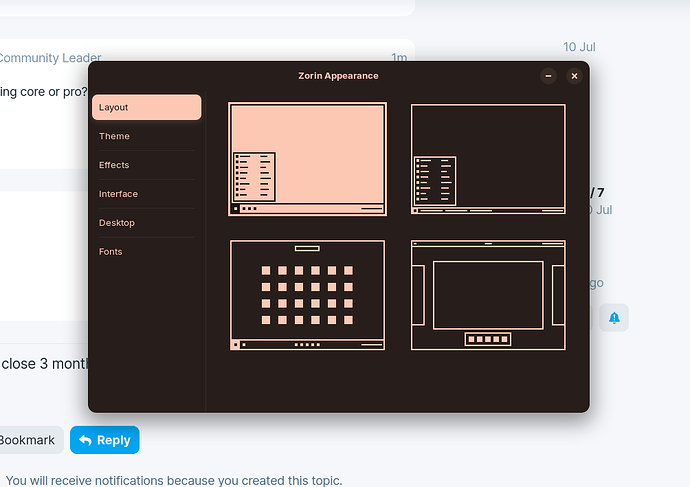Minimize the Zorin Appearance window
690x487 pixels.
548,76
